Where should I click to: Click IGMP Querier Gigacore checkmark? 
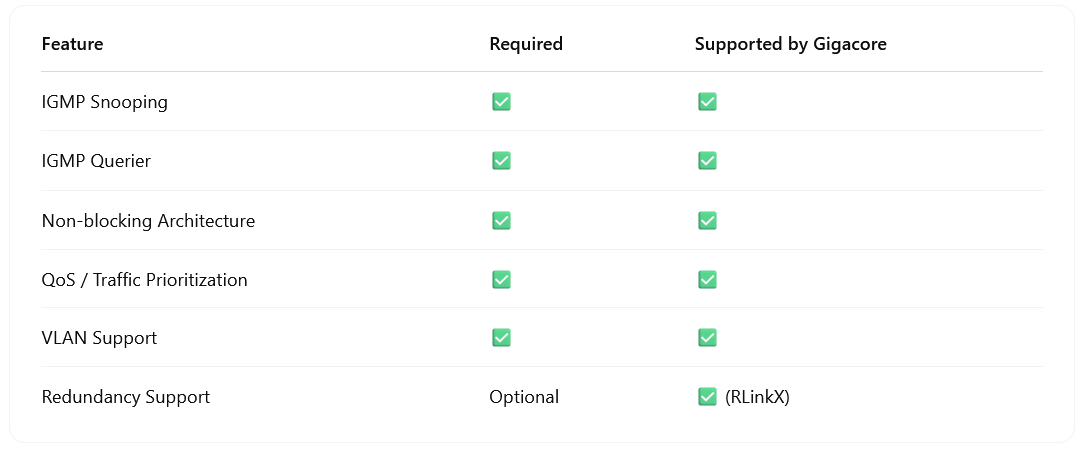coord(707,161)
